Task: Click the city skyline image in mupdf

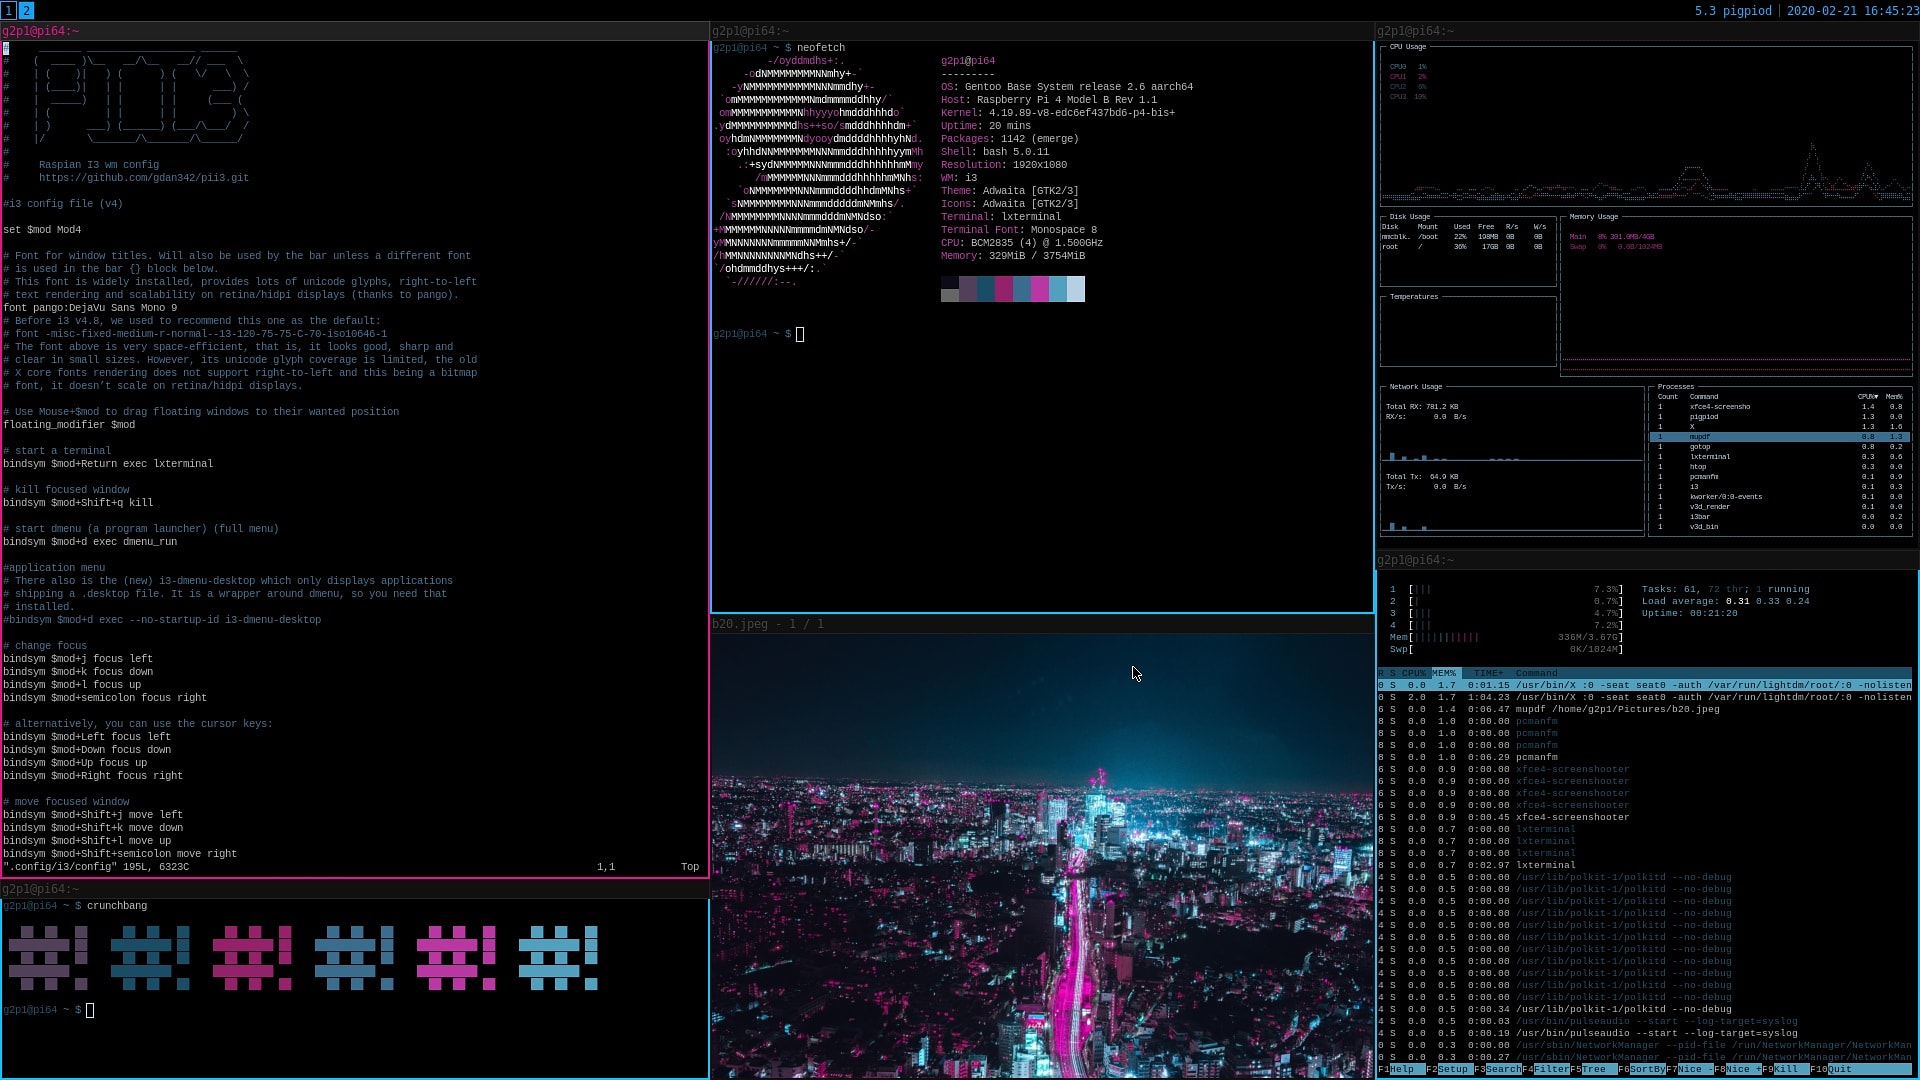Action: pos(1042,856)
